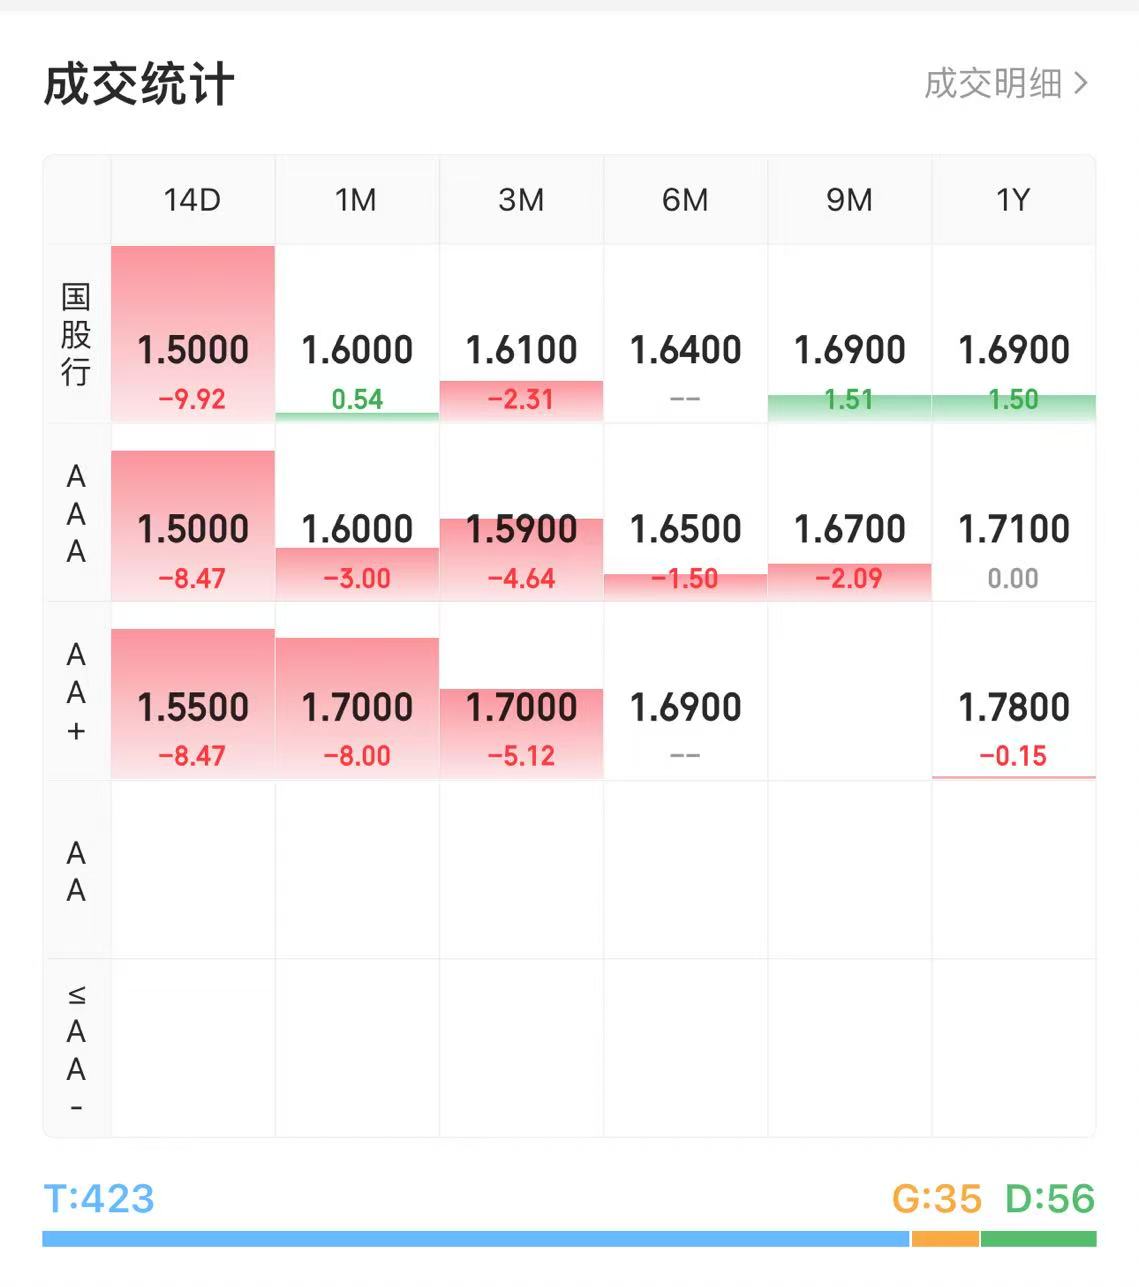Image resolution: width=1139 pixels, height=1287 pixels.
Task: Click the AAA row label
Action: 76,513
